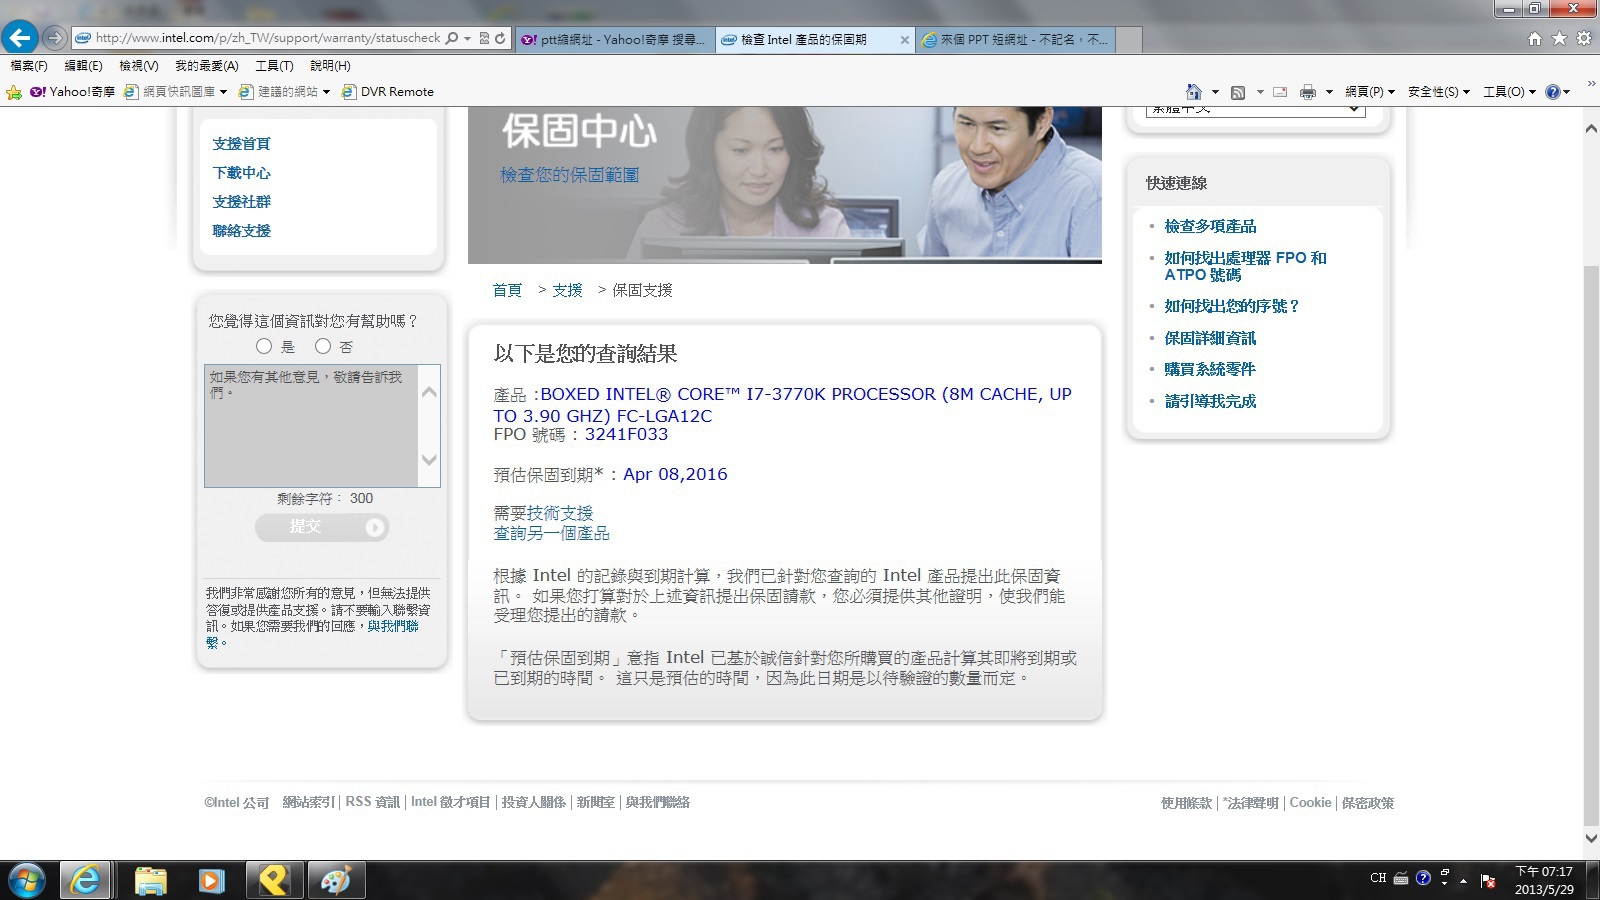The height and width of the screenshot is (900, 1600).
Task: Click the taskbar clock showing 下午 07:17
Action: click(x=1544, y=880)
